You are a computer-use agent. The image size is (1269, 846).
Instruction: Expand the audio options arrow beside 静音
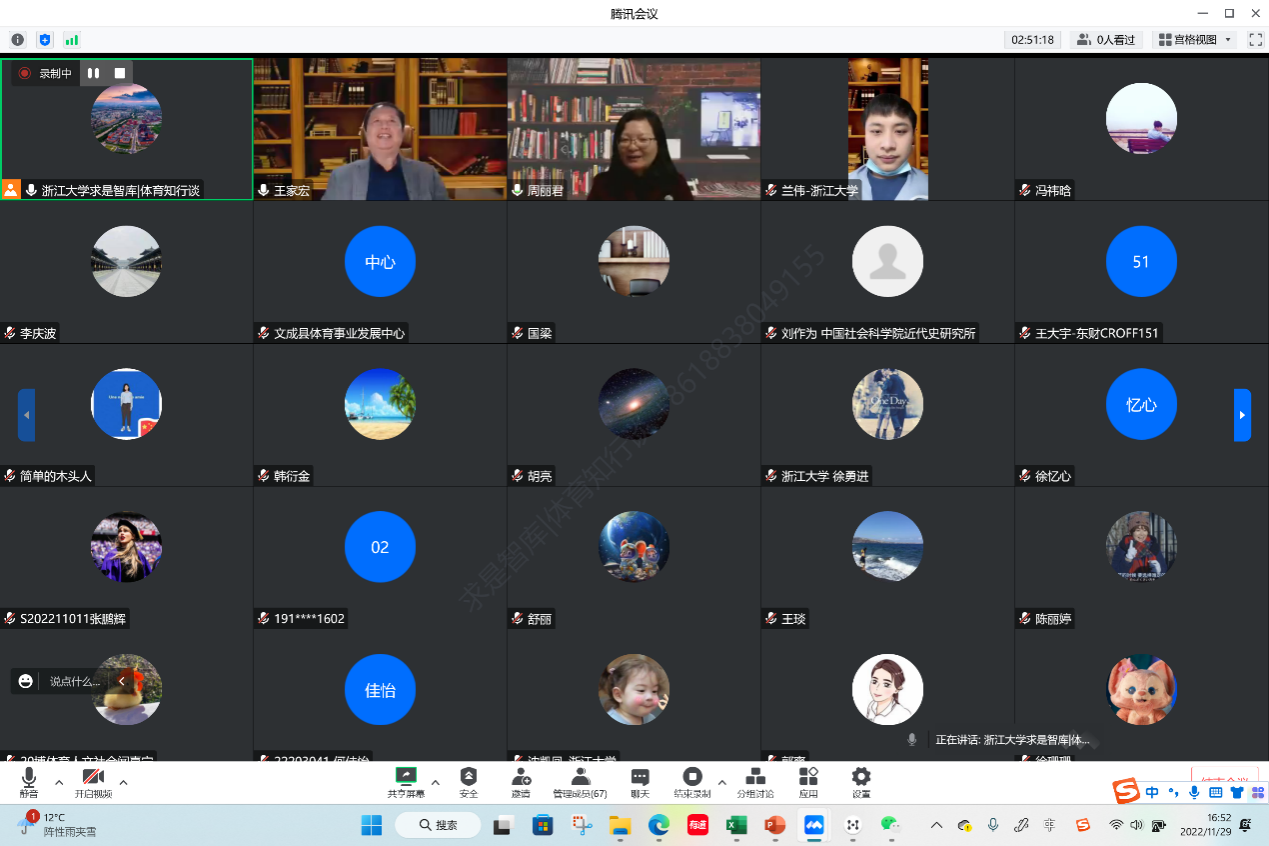(x=59, y=782)
